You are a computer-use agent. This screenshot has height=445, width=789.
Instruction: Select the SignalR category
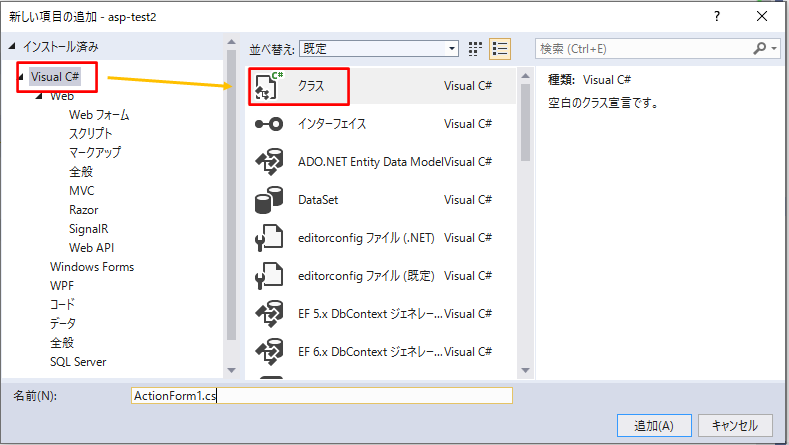89,229
